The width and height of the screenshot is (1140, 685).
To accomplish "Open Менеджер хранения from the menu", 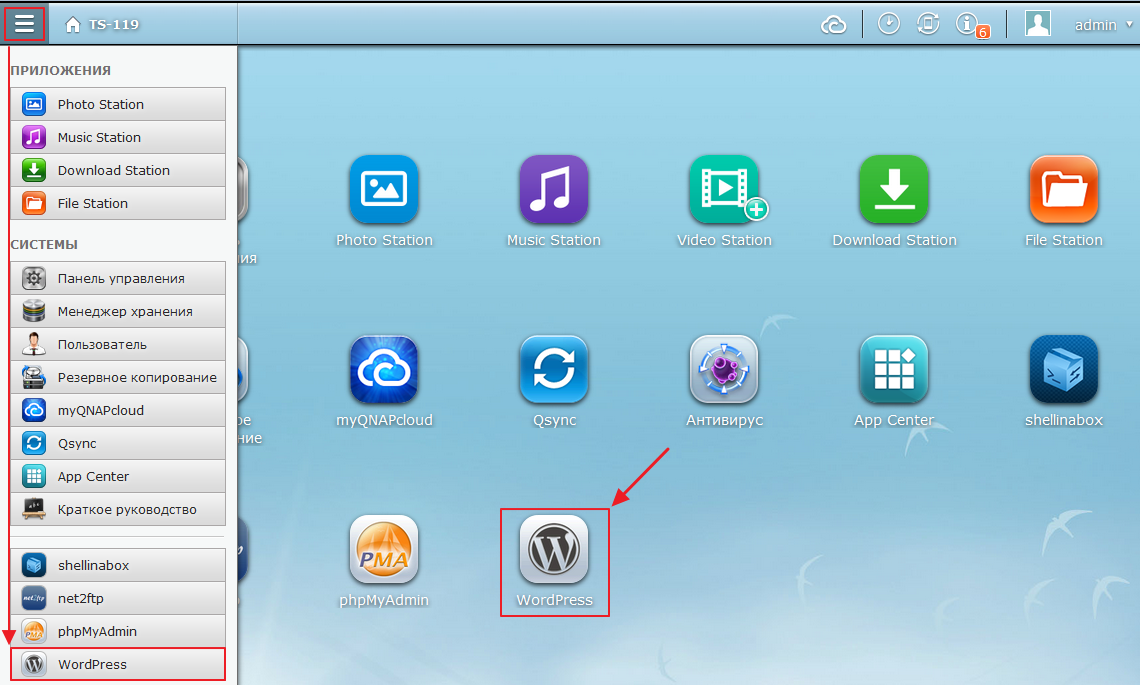I will [x=118, y=311].
